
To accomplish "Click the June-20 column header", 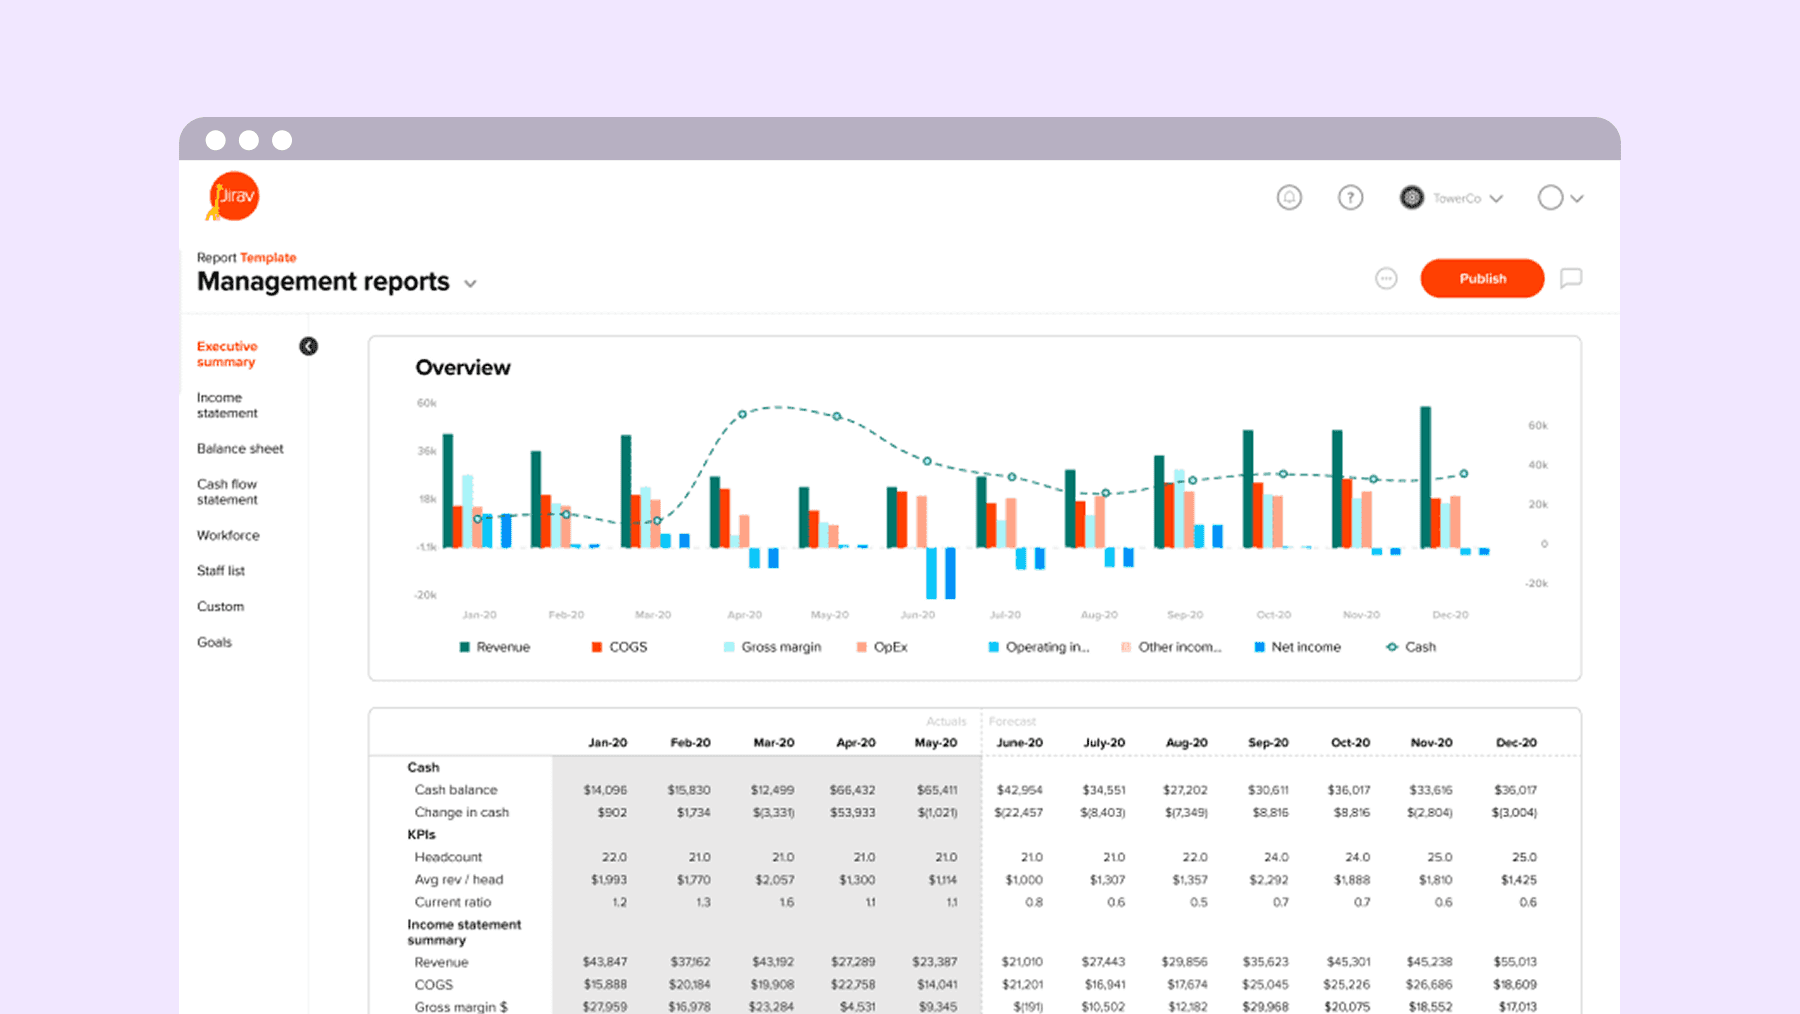I will (x=1020, y=743).
